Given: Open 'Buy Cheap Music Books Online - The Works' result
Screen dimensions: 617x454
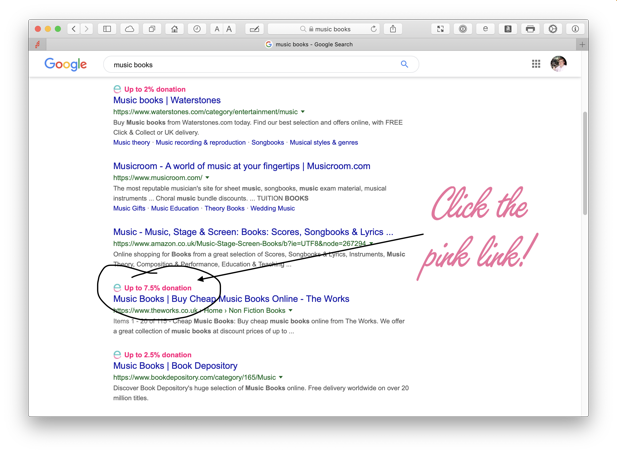Looking at the screenshot, I should (x=231, y=299).
